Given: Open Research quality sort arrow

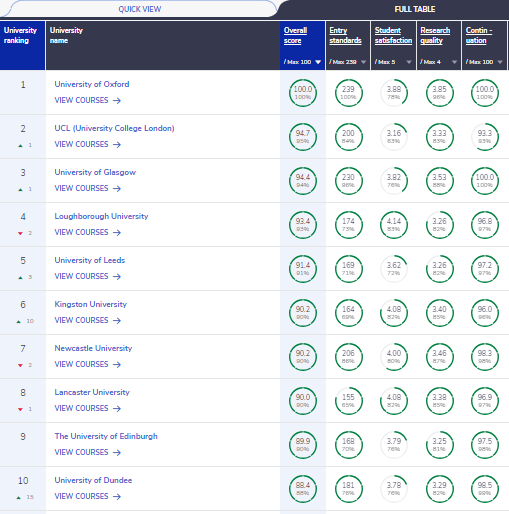Looking at the screenshot, I should pyautogui.click(x=454, y=62).
